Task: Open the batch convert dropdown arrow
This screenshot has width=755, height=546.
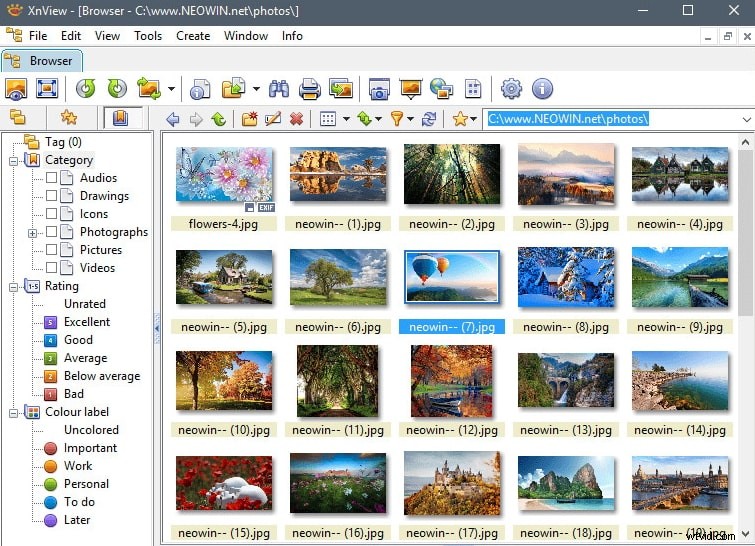Action: 171,89
